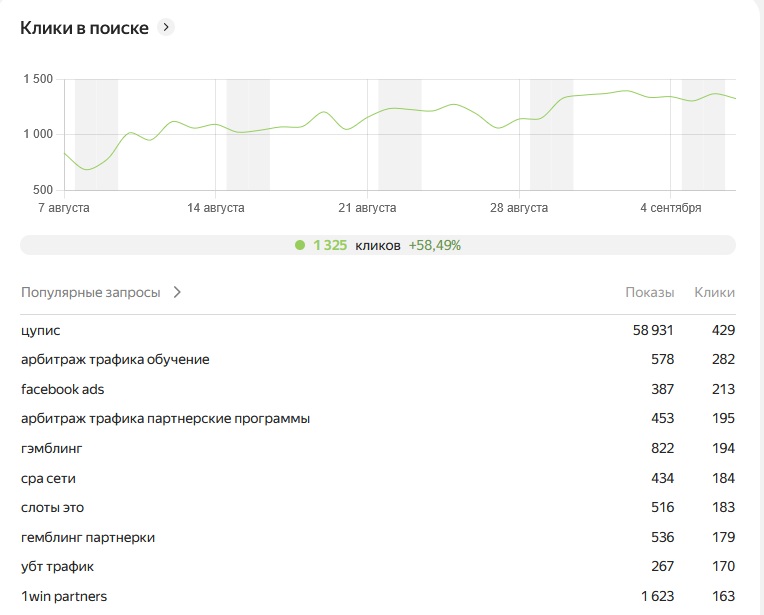Click impressions value 1 623
Image resolution: width=764 pixels, height=615 pixels.
(658, 596)
